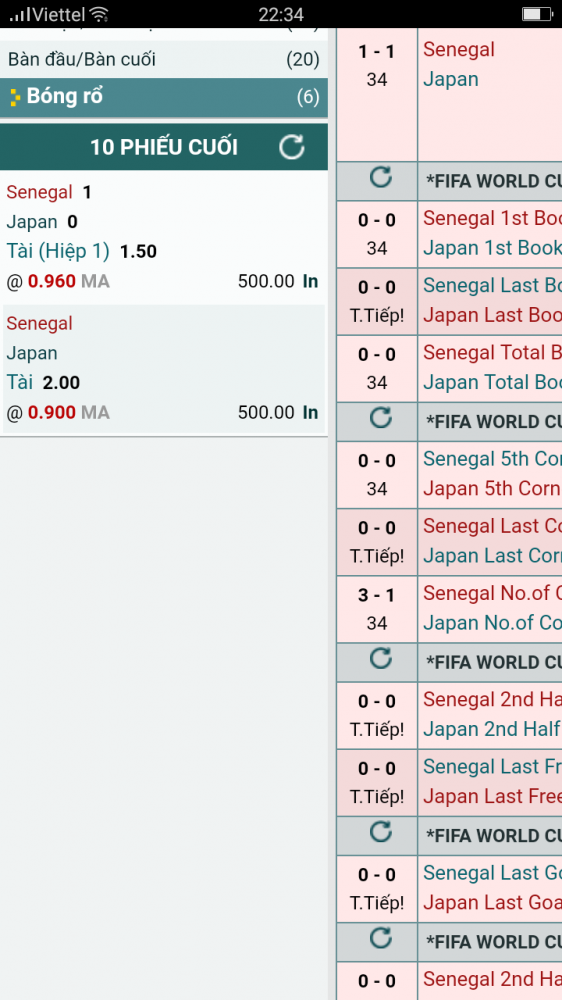The width and height of the screenshot is (562, 1000).
Task: Refresh section above Senegal 5th Corner row
Action: 381,418
